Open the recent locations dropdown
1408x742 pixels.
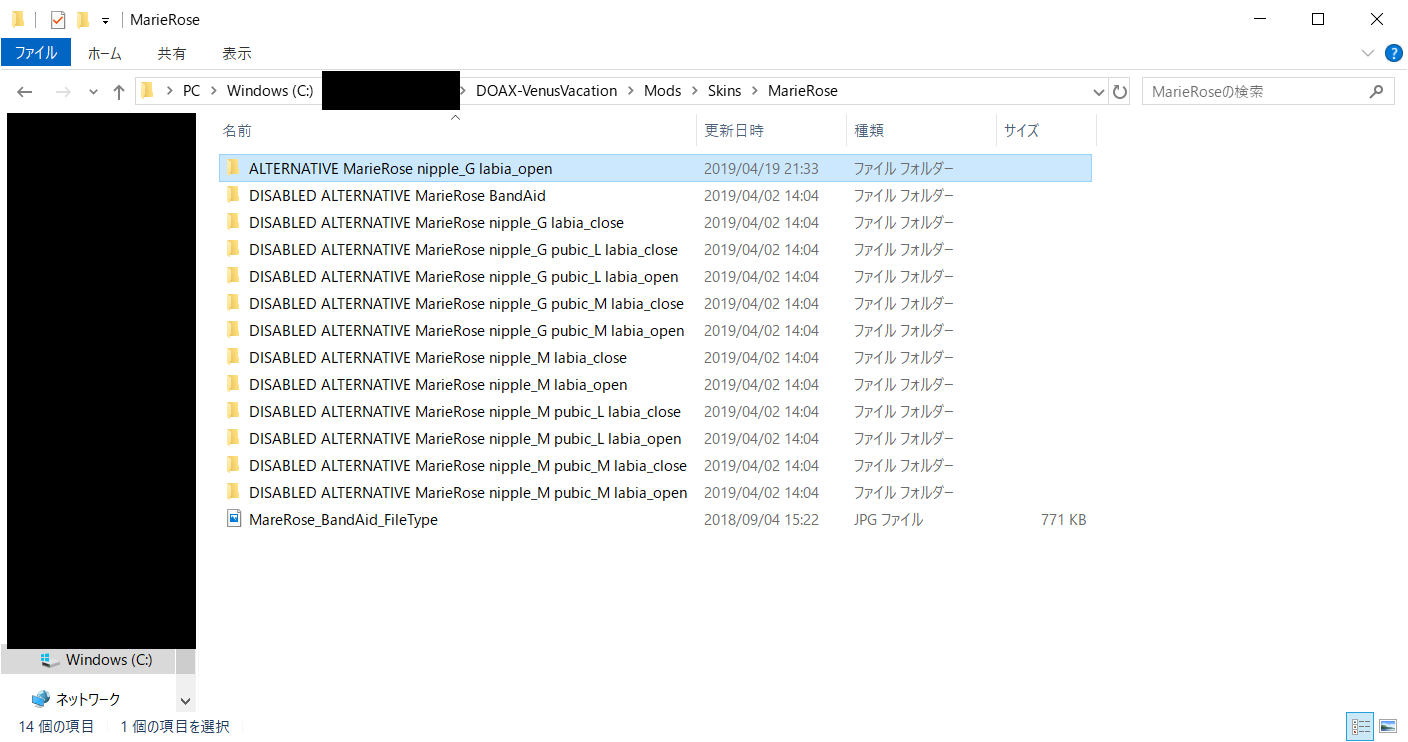[93, 92]
